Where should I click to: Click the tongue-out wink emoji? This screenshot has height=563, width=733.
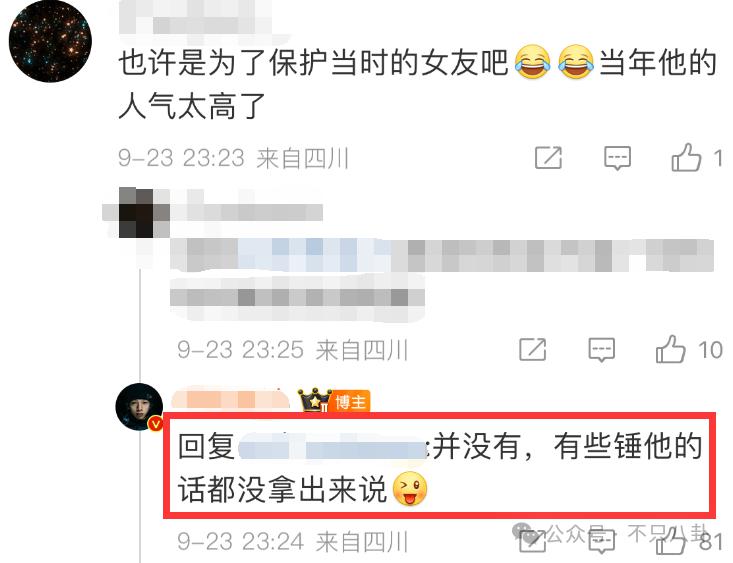pyautogui.click(x=410, y=489)
